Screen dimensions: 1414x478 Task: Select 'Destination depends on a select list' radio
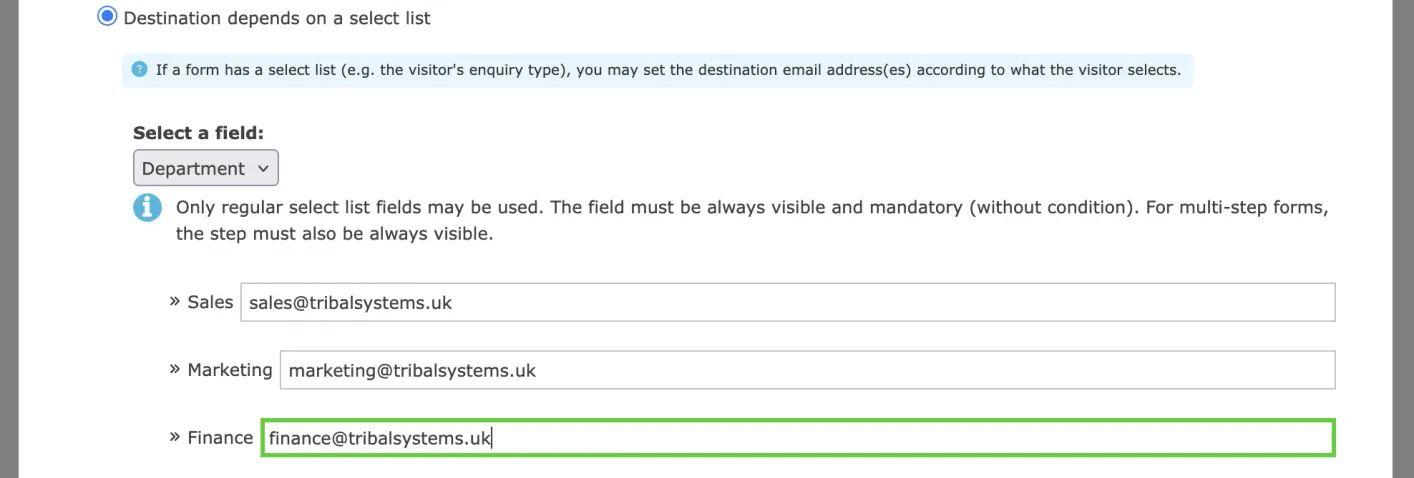[x=107, y=17]
